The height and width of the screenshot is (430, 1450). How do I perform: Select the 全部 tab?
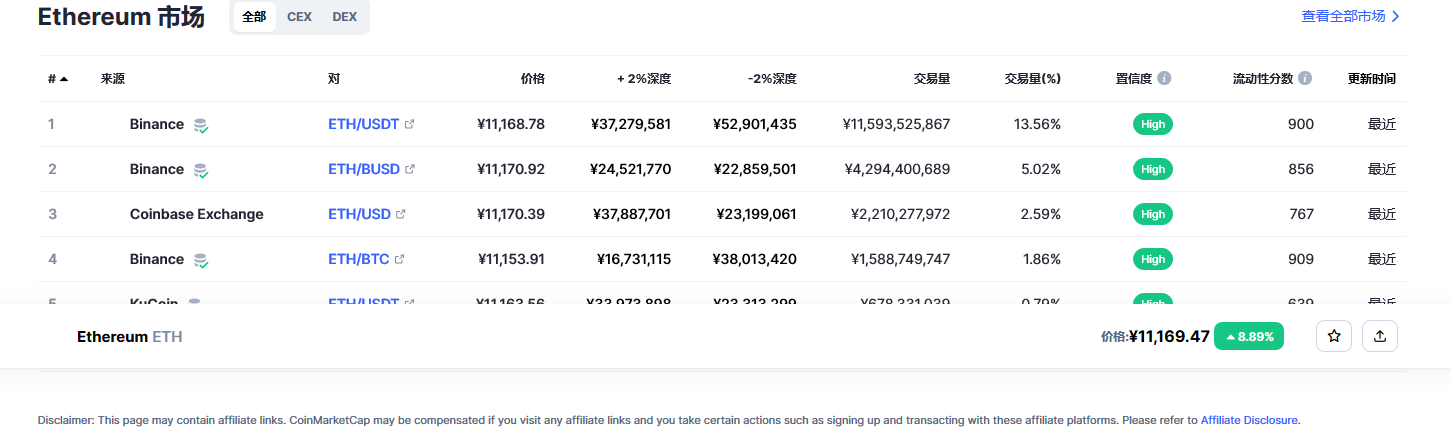254,17
